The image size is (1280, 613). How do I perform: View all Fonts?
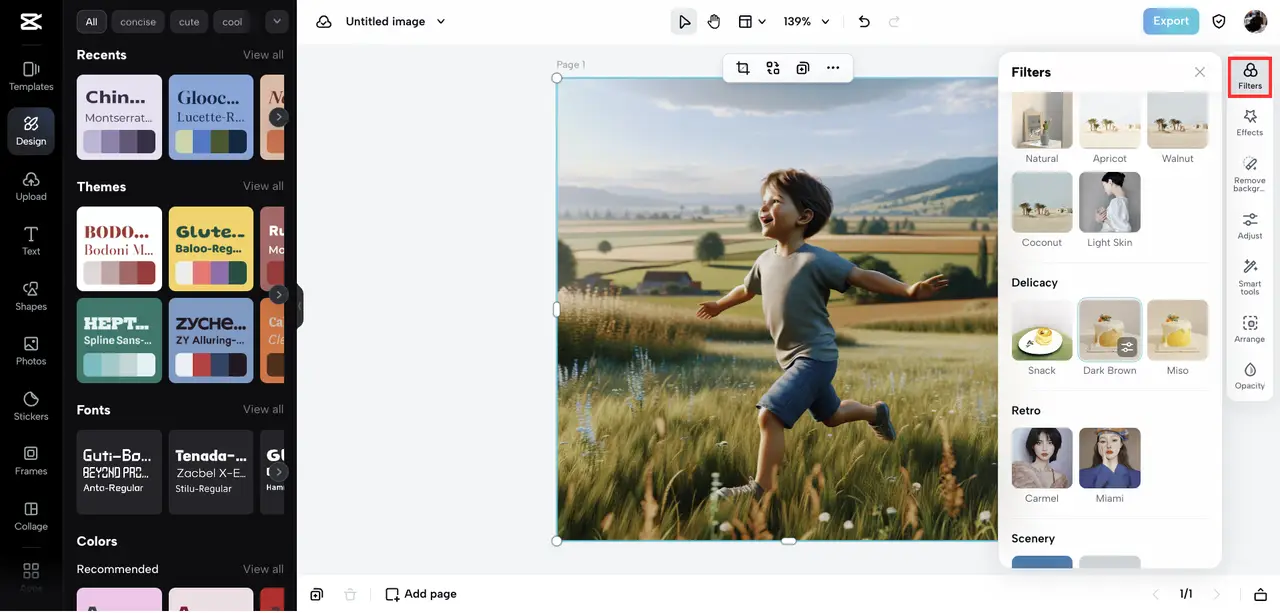click(263, 409)
